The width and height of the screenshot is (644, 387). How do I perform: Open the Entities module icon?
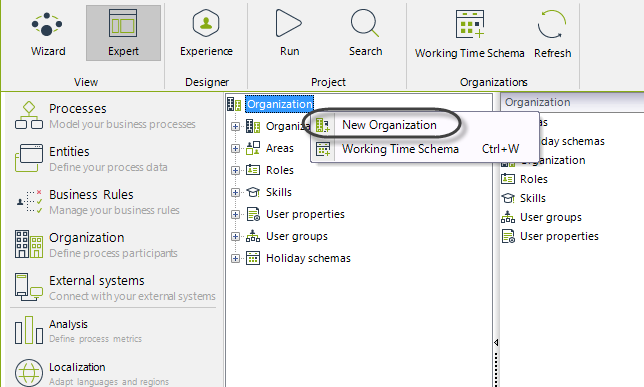29,158
